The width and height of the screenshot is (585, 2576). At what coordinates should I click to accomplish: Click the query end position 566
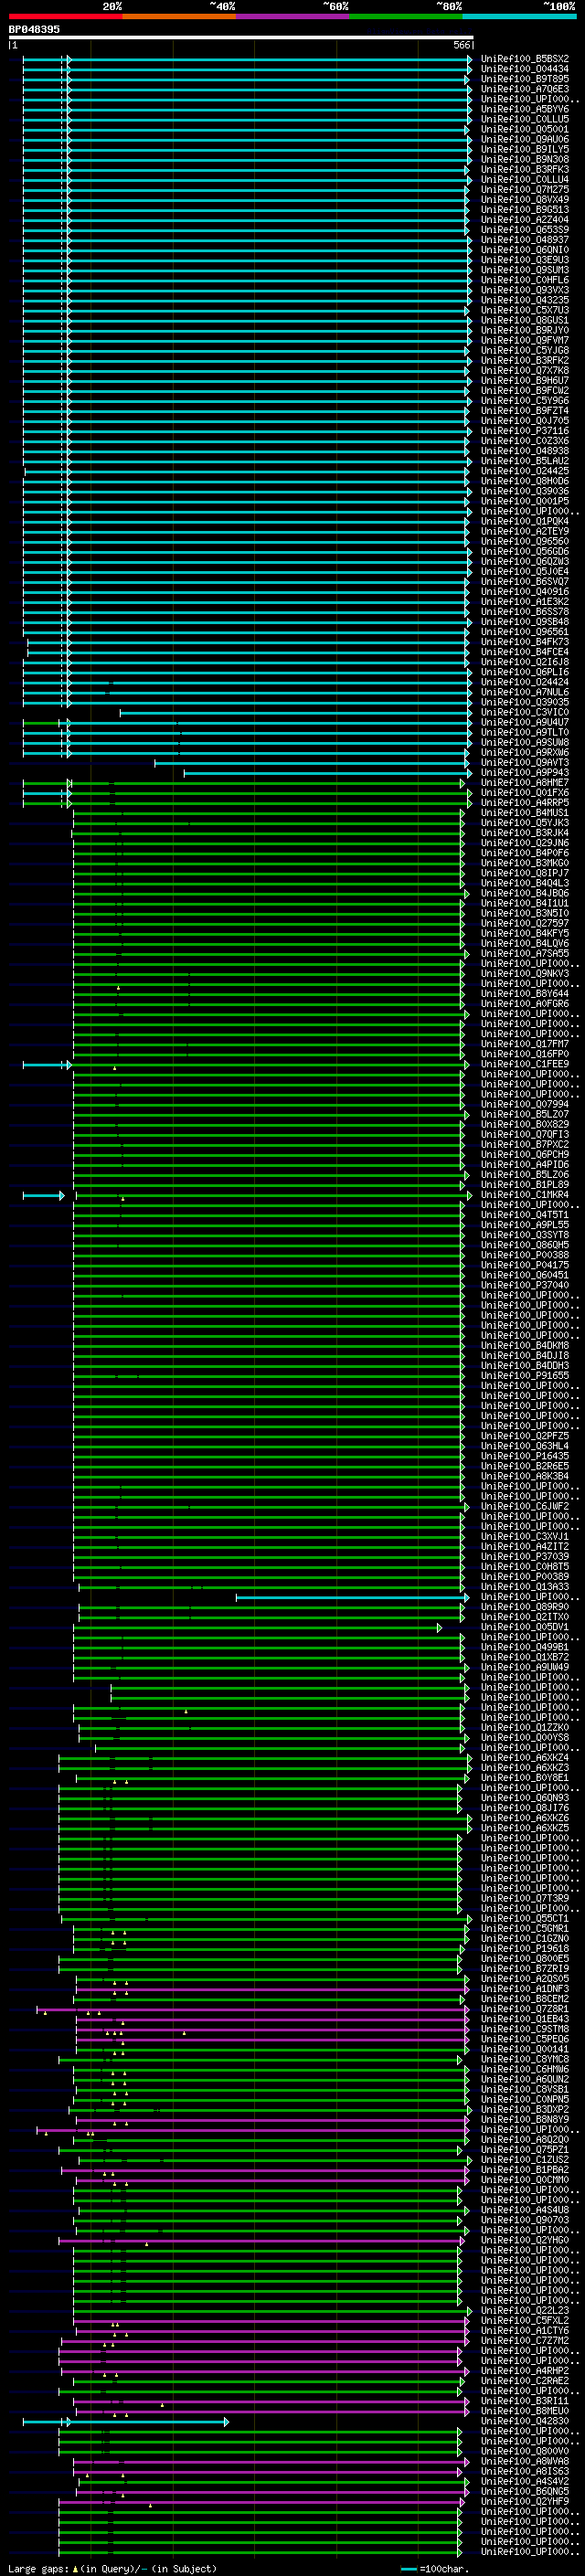[461, 46]
